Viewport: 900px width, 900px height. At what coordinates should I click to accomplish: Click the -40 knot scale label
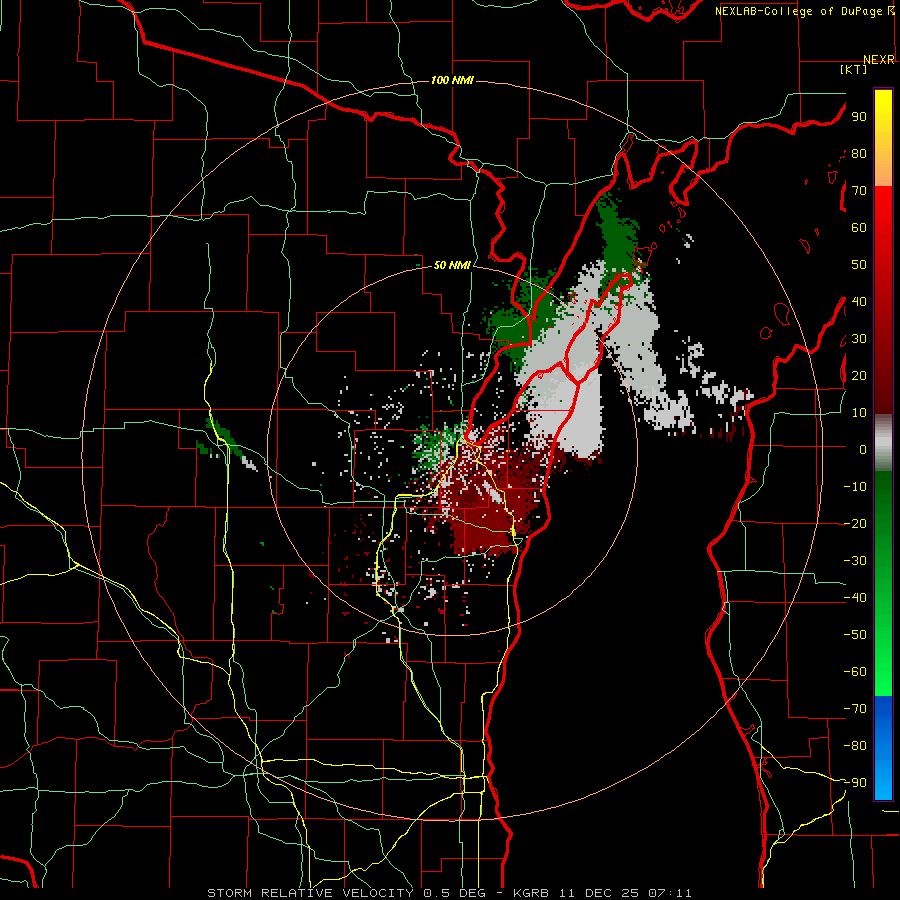click(x=855, y=598)
